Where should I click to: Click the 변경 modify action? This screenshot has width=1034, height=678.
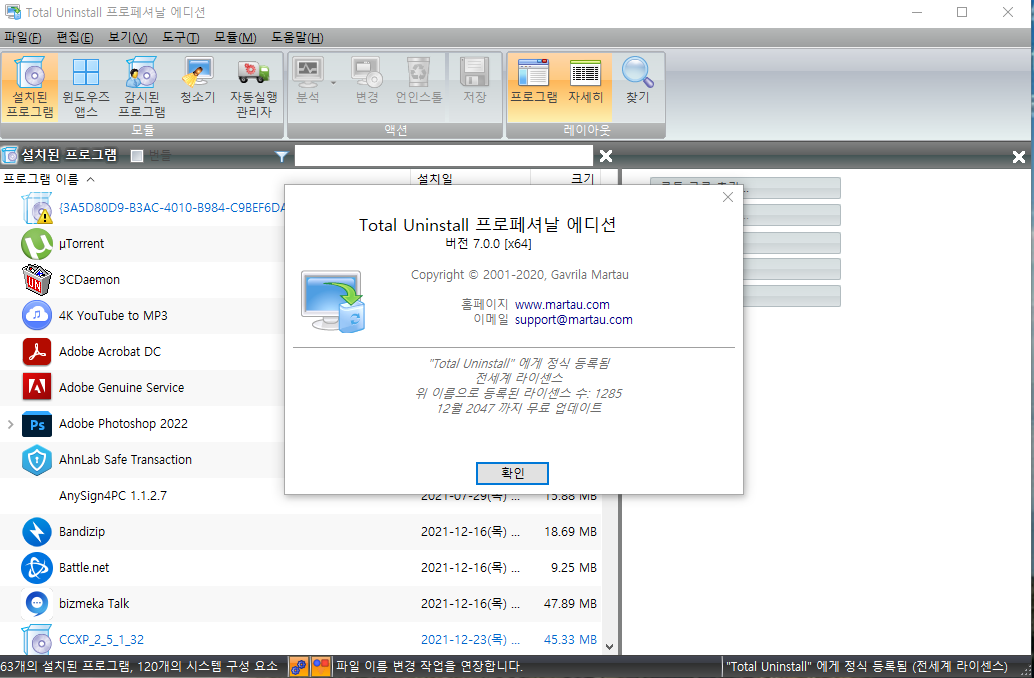(367, 80)
